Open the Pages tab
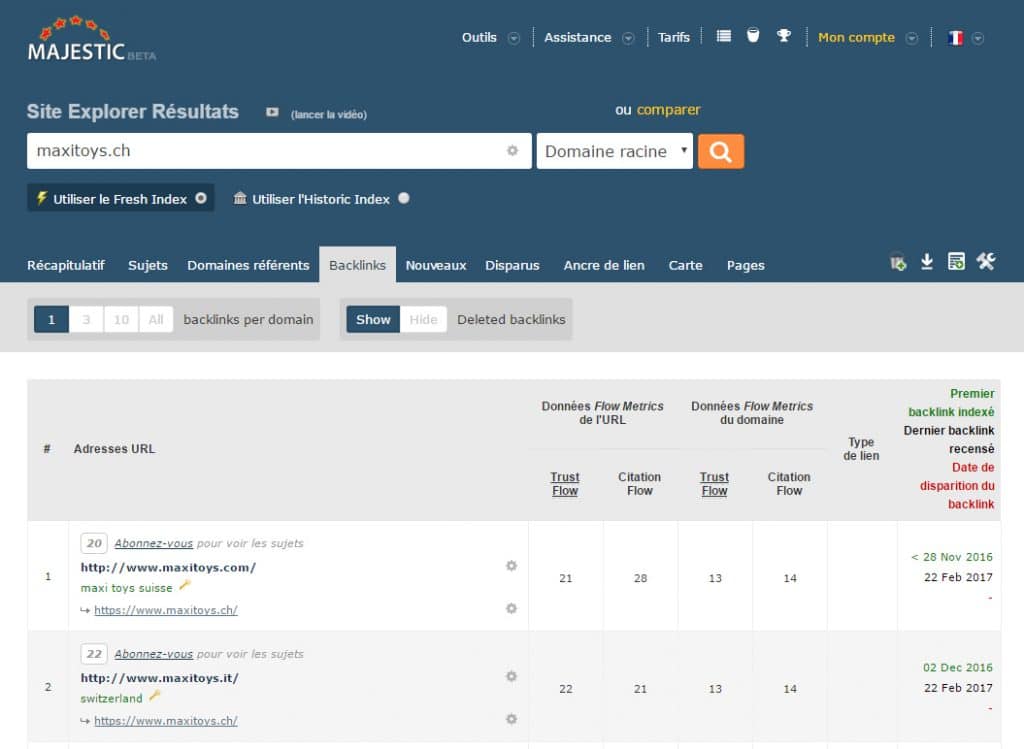1024x749 pixels. pyautogui.click(x=745, y=265)
